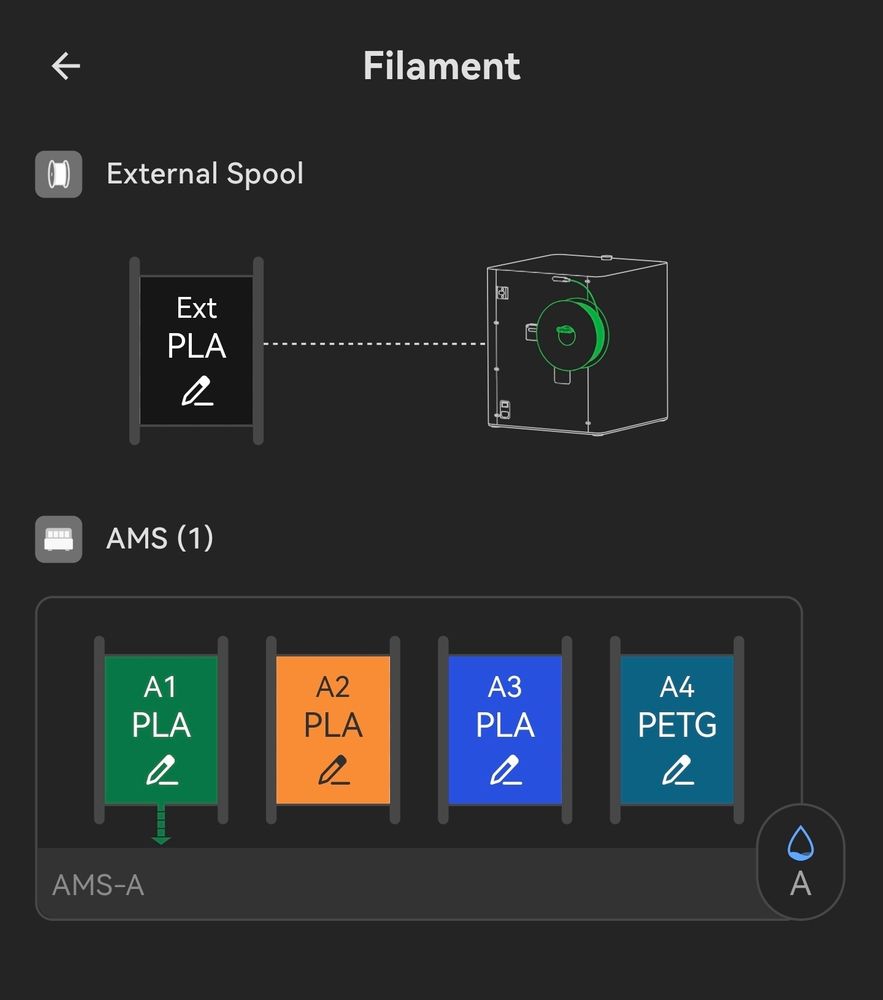Edit the A4 PETG filament
The width and height of the screenshot is (883, 1000).
677,769
